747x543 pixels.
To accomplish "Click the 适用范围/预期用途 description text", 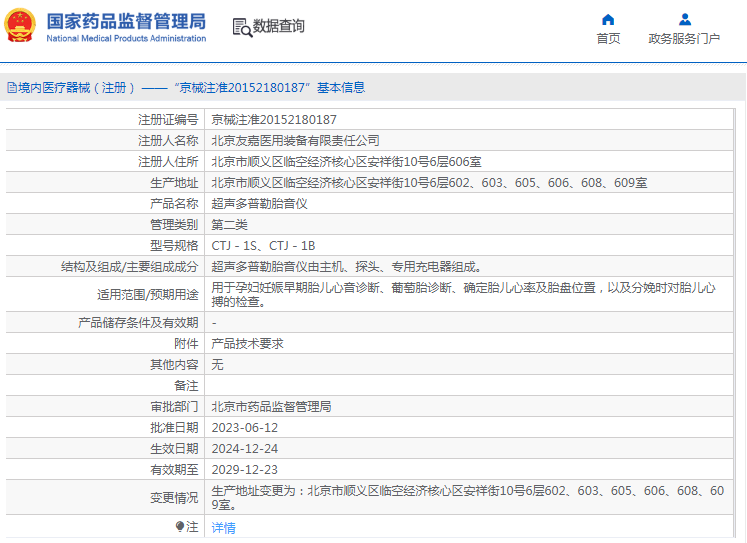I will [464, 294].
